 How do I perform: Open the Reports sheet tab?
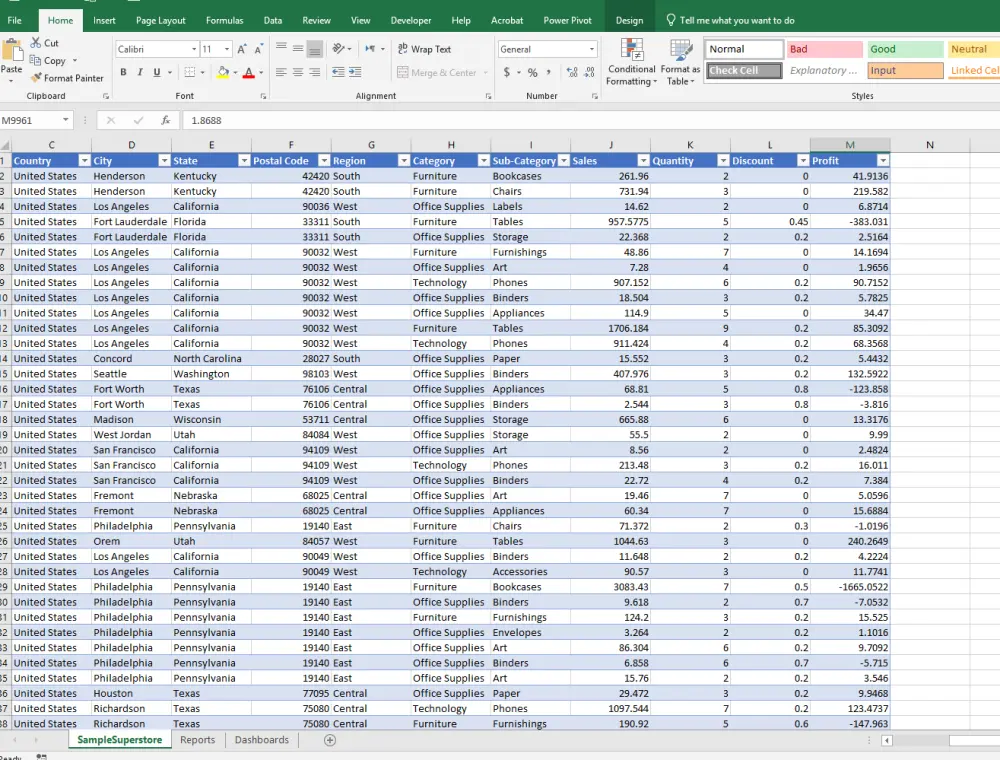(x=198, y=740)
